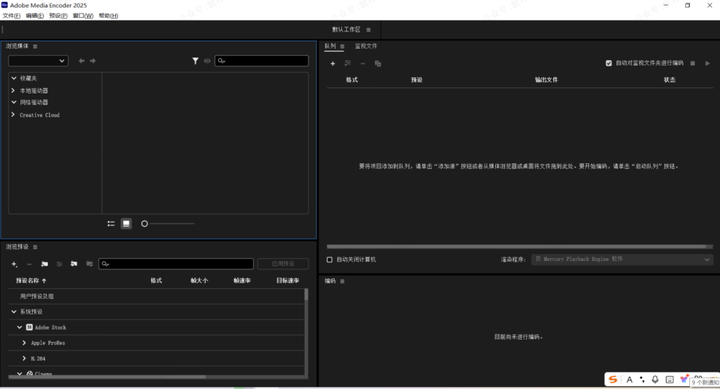Collapse the 网络驱动器 tree node

(14, 102)
